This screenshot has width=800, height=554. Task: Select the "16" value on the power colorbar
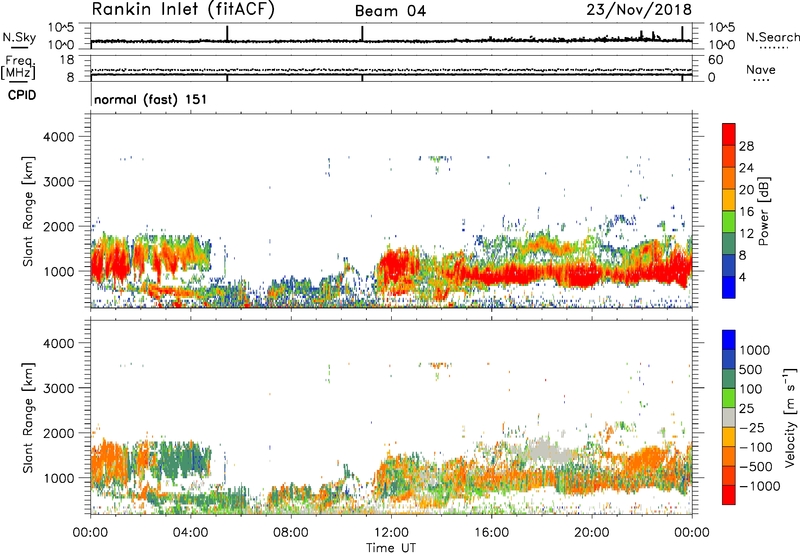[746, 212]
